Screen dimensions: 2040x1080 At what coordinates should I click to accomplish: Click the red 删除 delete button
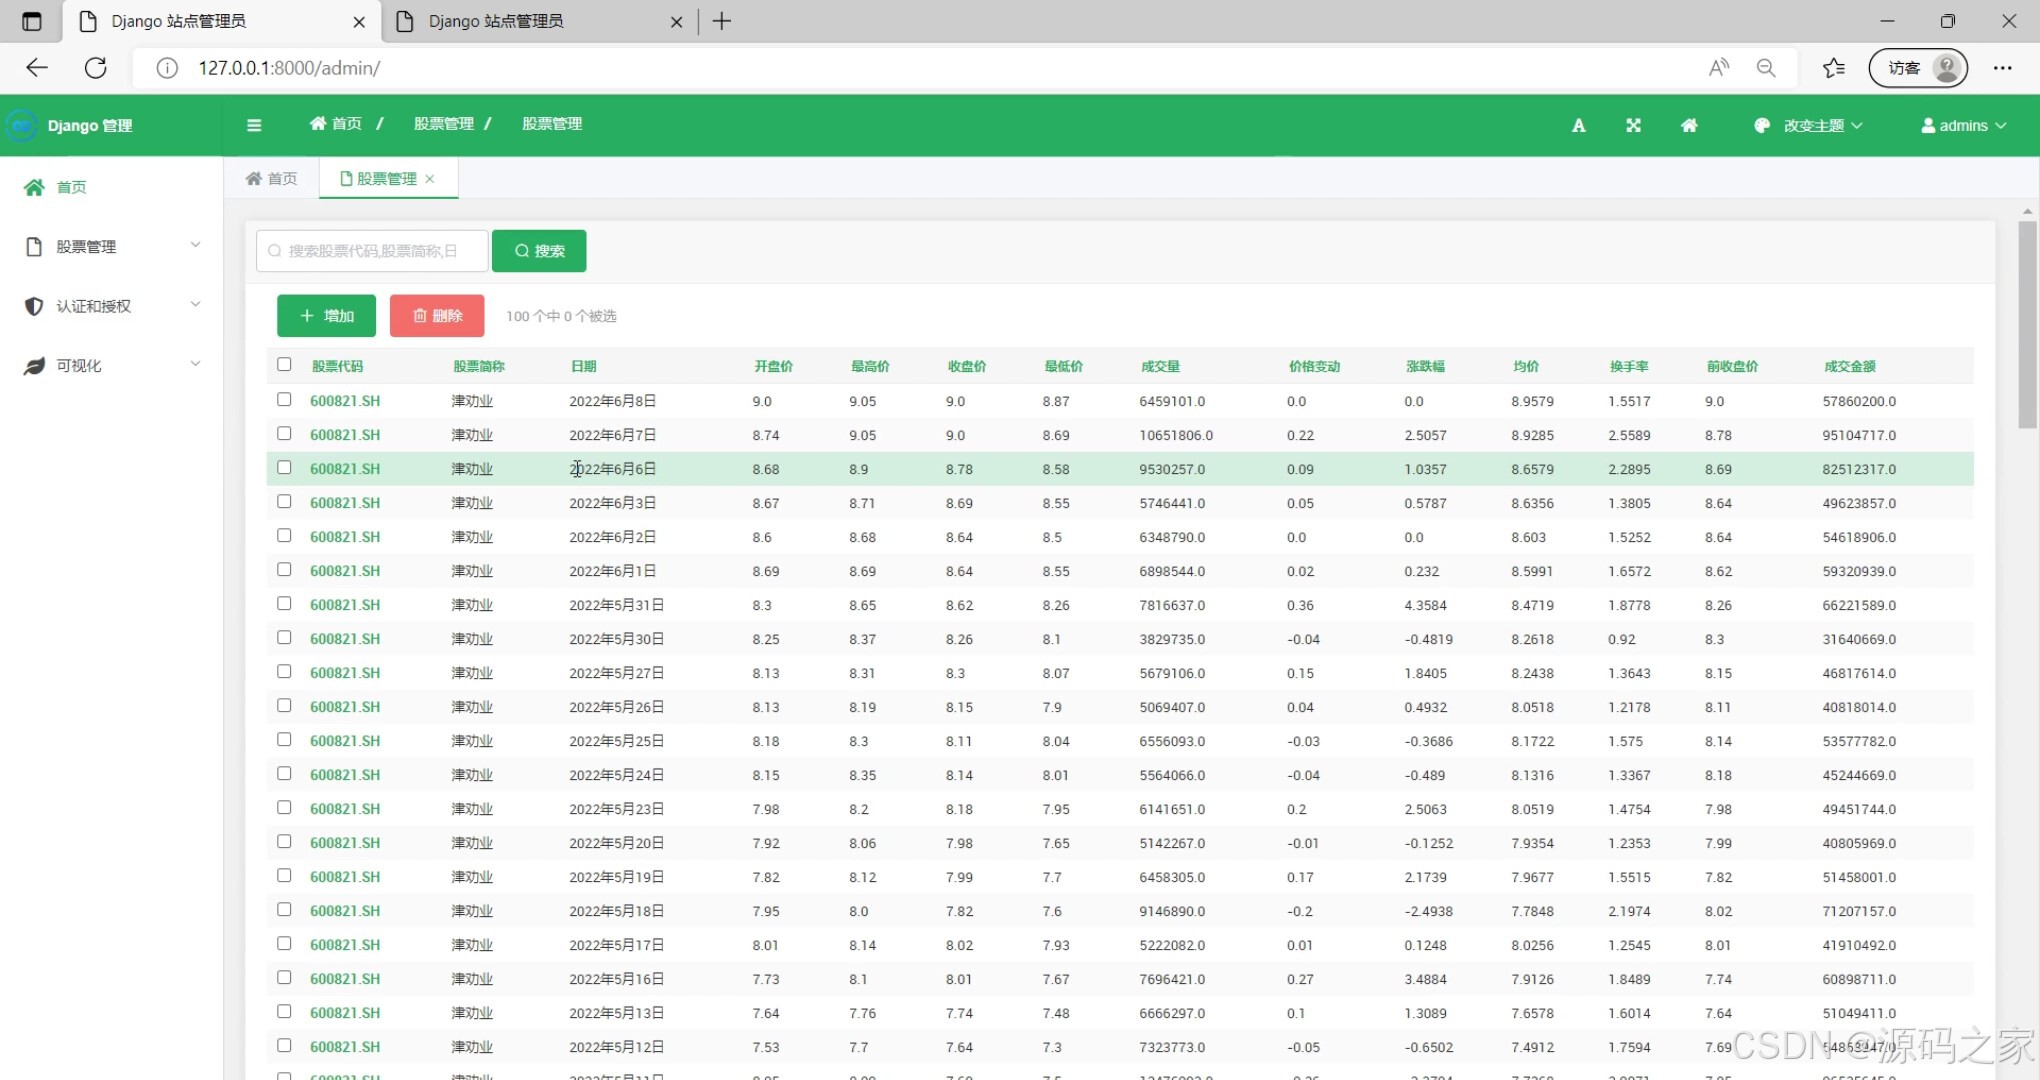point(437,316)
